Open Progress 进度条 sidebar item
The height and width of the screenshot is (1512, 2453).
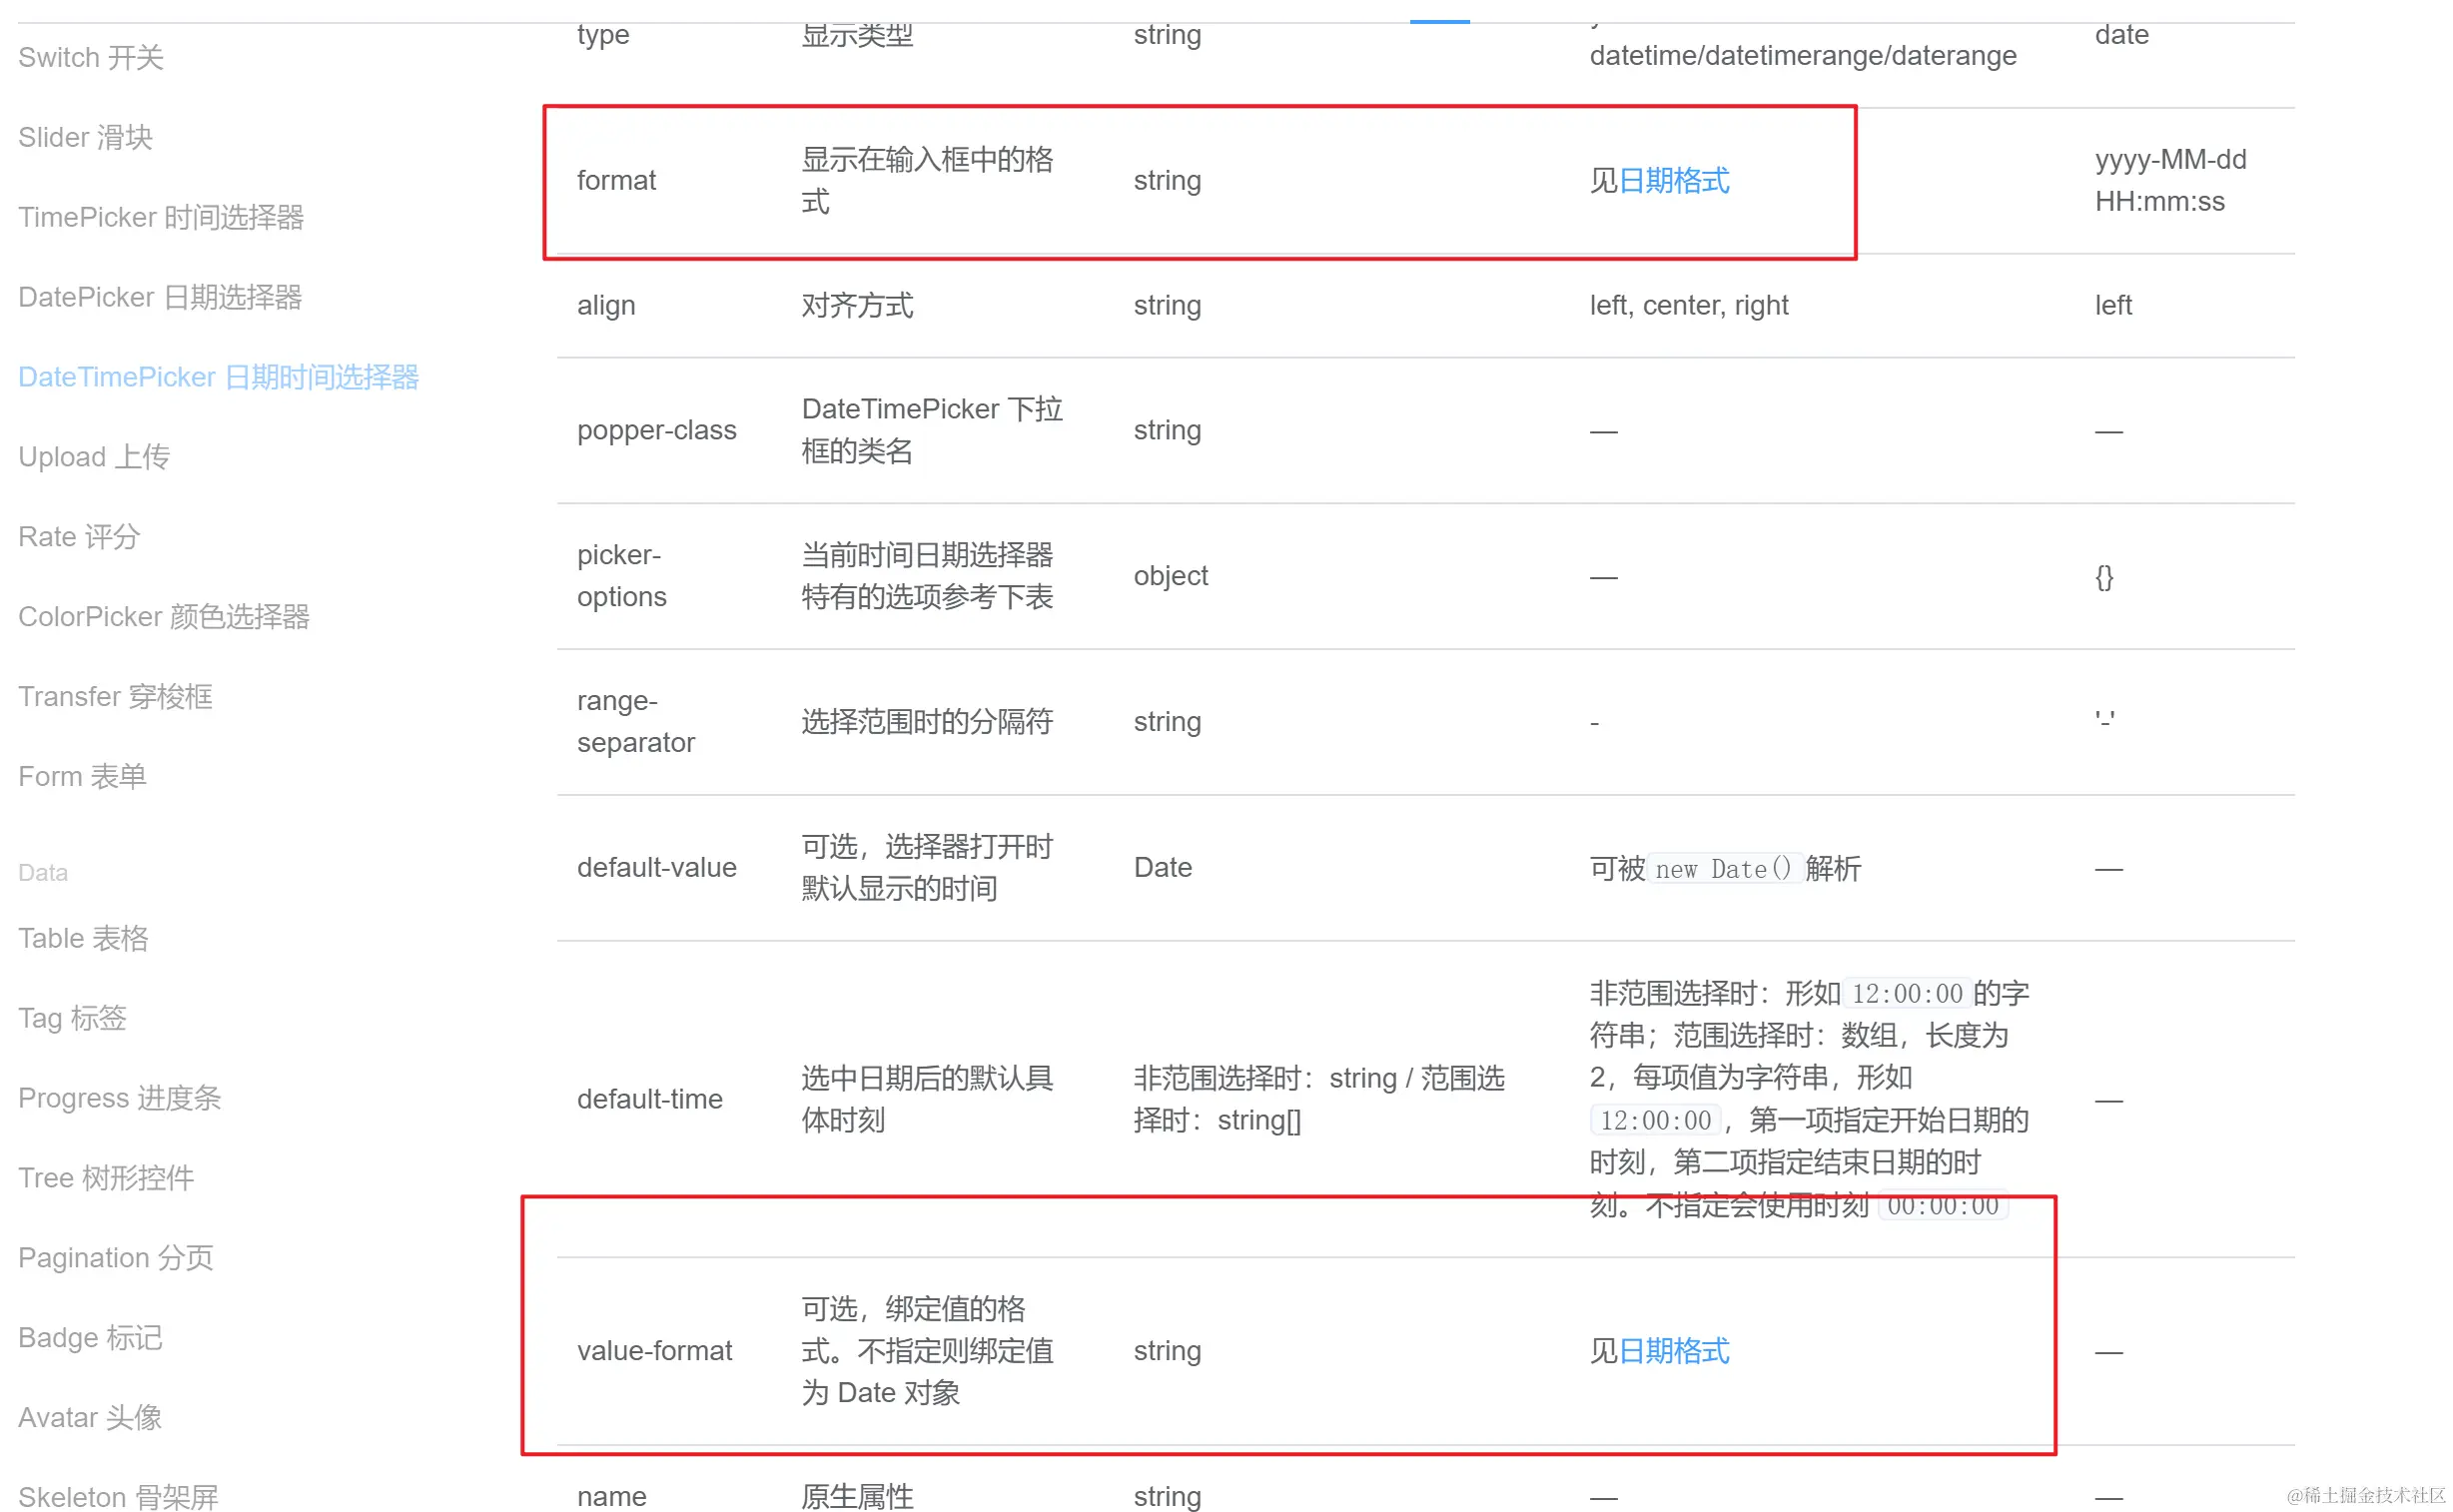pyautogui.click(x=119, y=1099)
